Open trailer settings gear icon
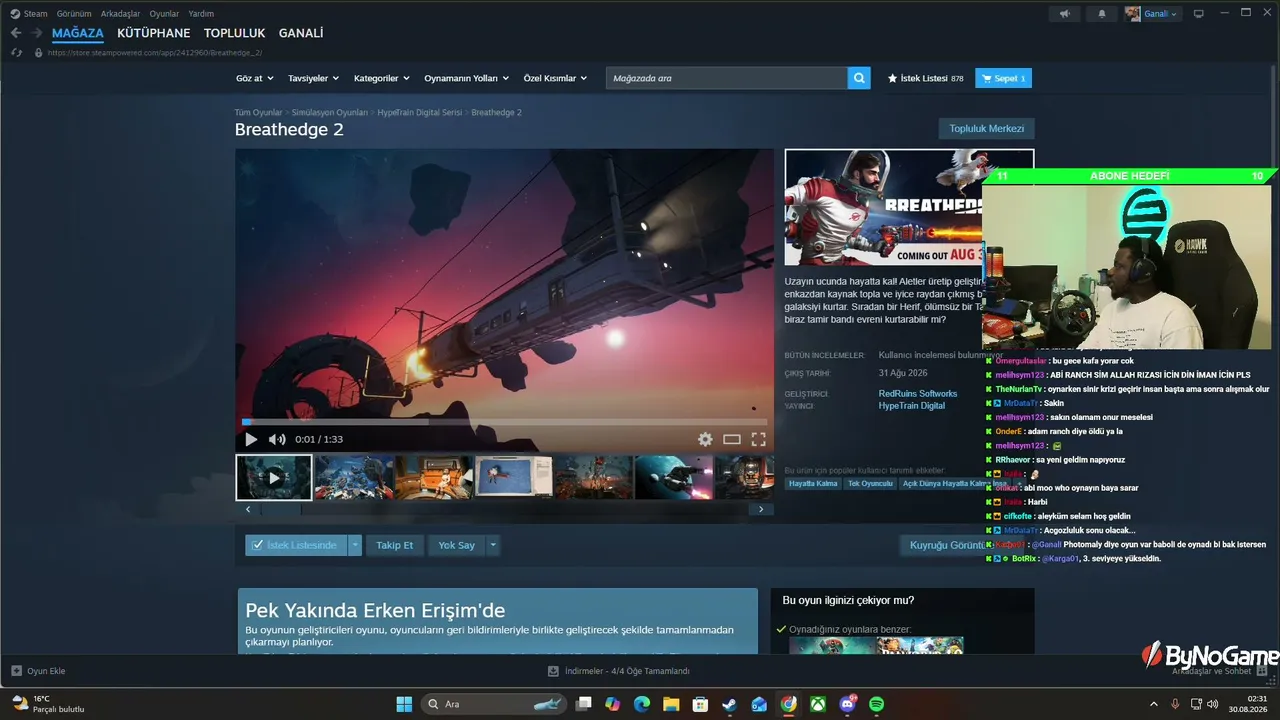1280x720 pixels. [x=705, y=439]
